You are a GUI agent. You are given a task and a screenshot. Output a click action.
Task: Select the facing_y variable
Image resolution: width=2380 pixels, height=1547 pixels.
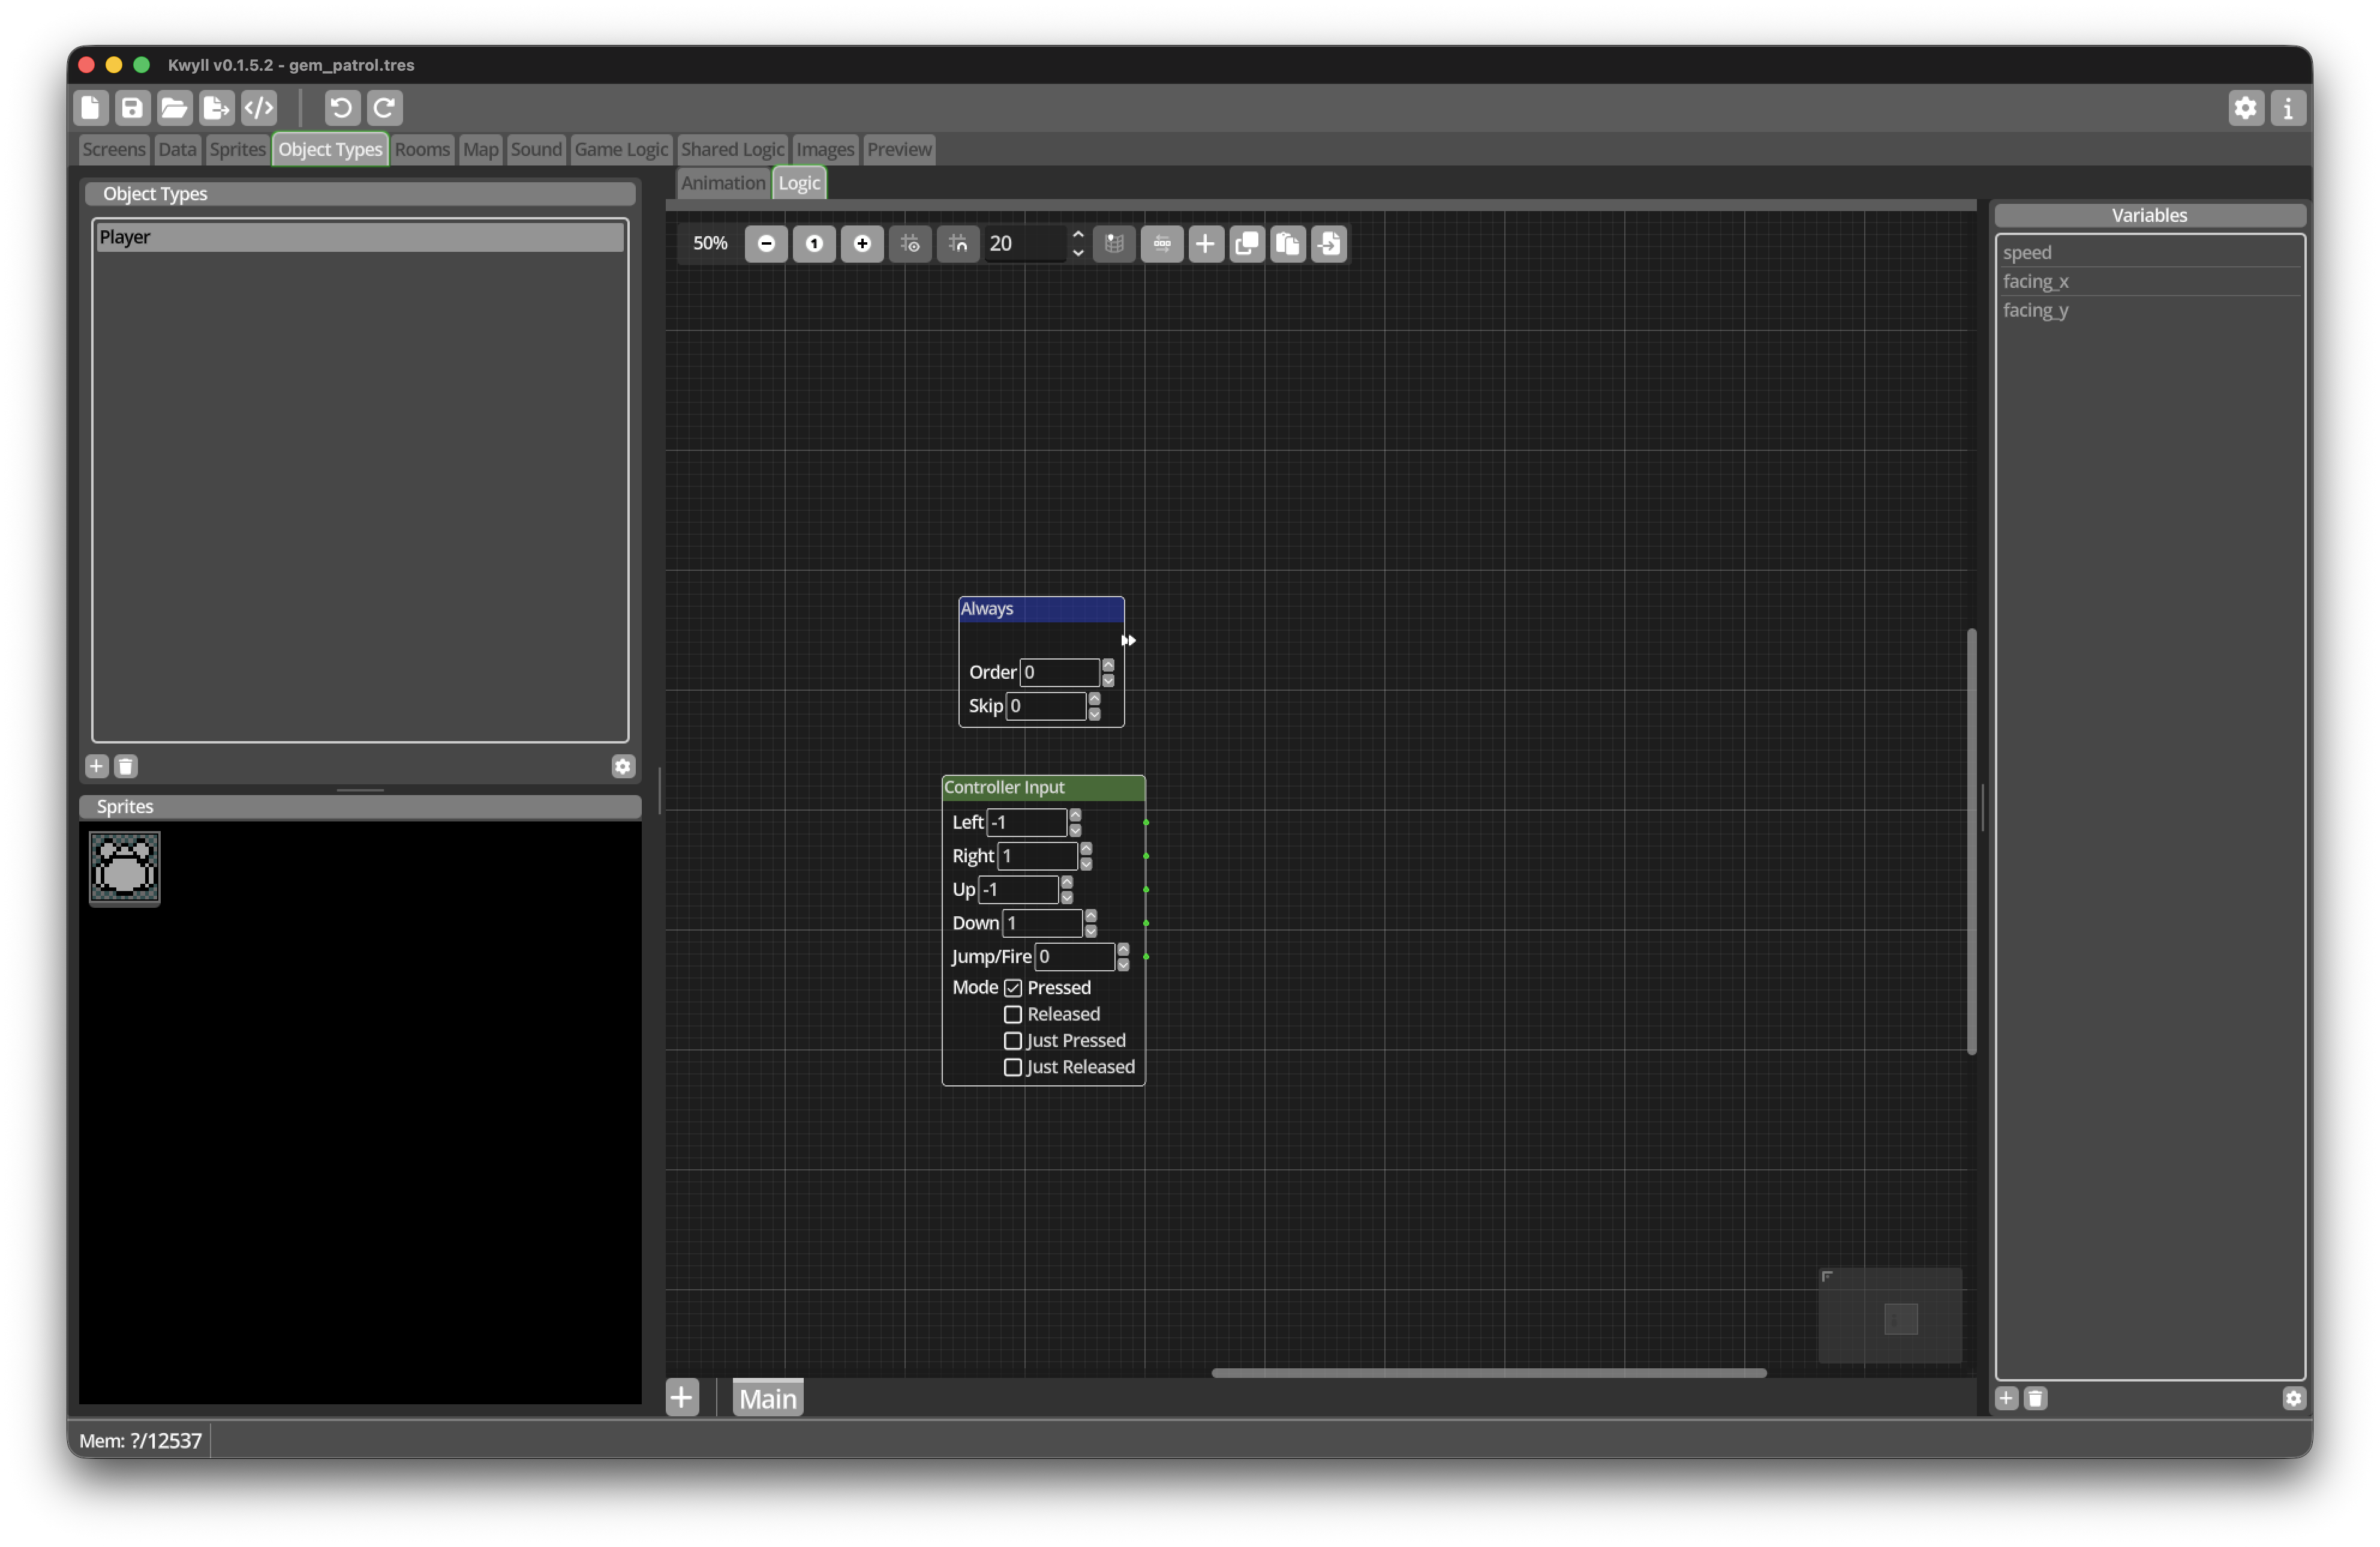(2150, 310)
